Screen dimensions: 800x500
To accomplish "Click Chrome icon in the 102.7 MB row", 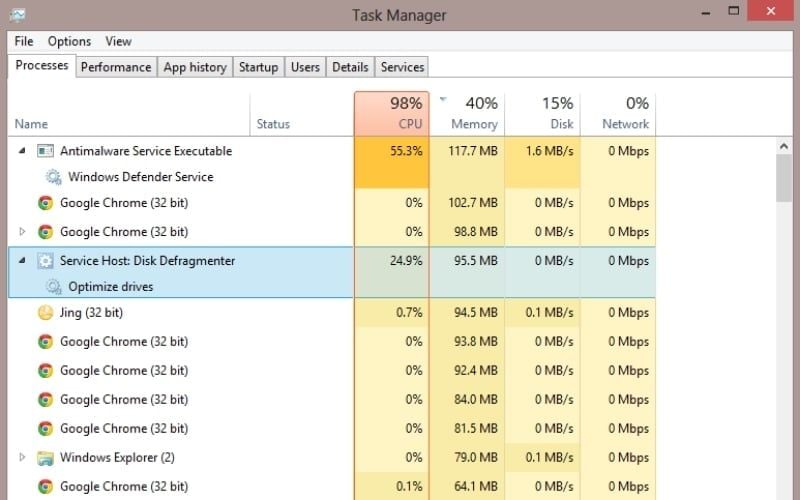I will [x=45, y=203].
